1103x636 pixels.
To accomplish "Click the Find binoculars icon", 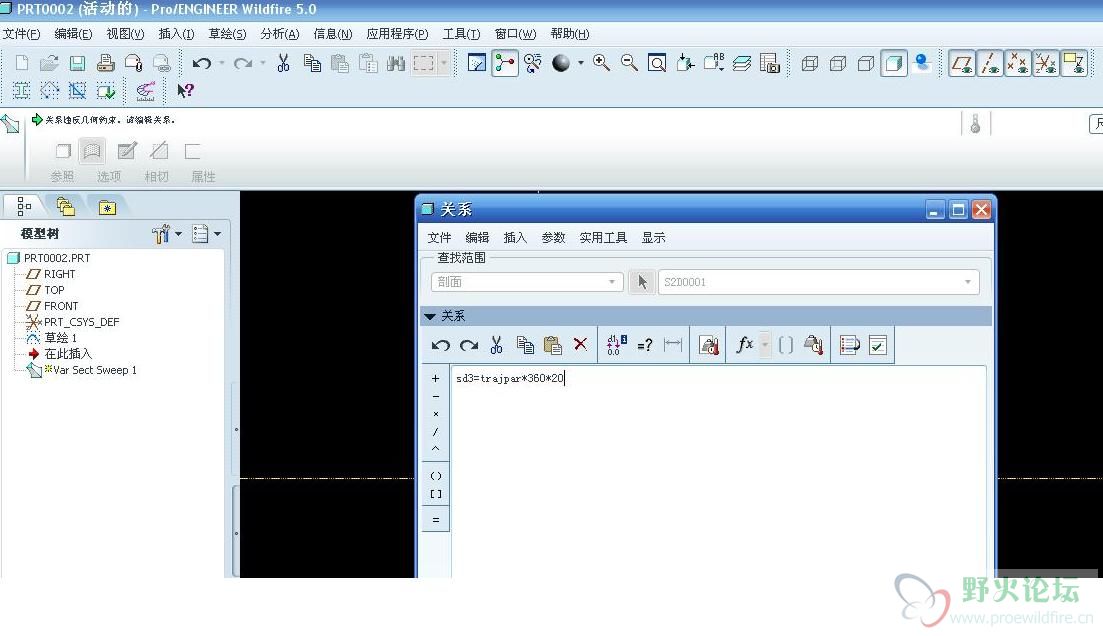I will tap(396, 63).
